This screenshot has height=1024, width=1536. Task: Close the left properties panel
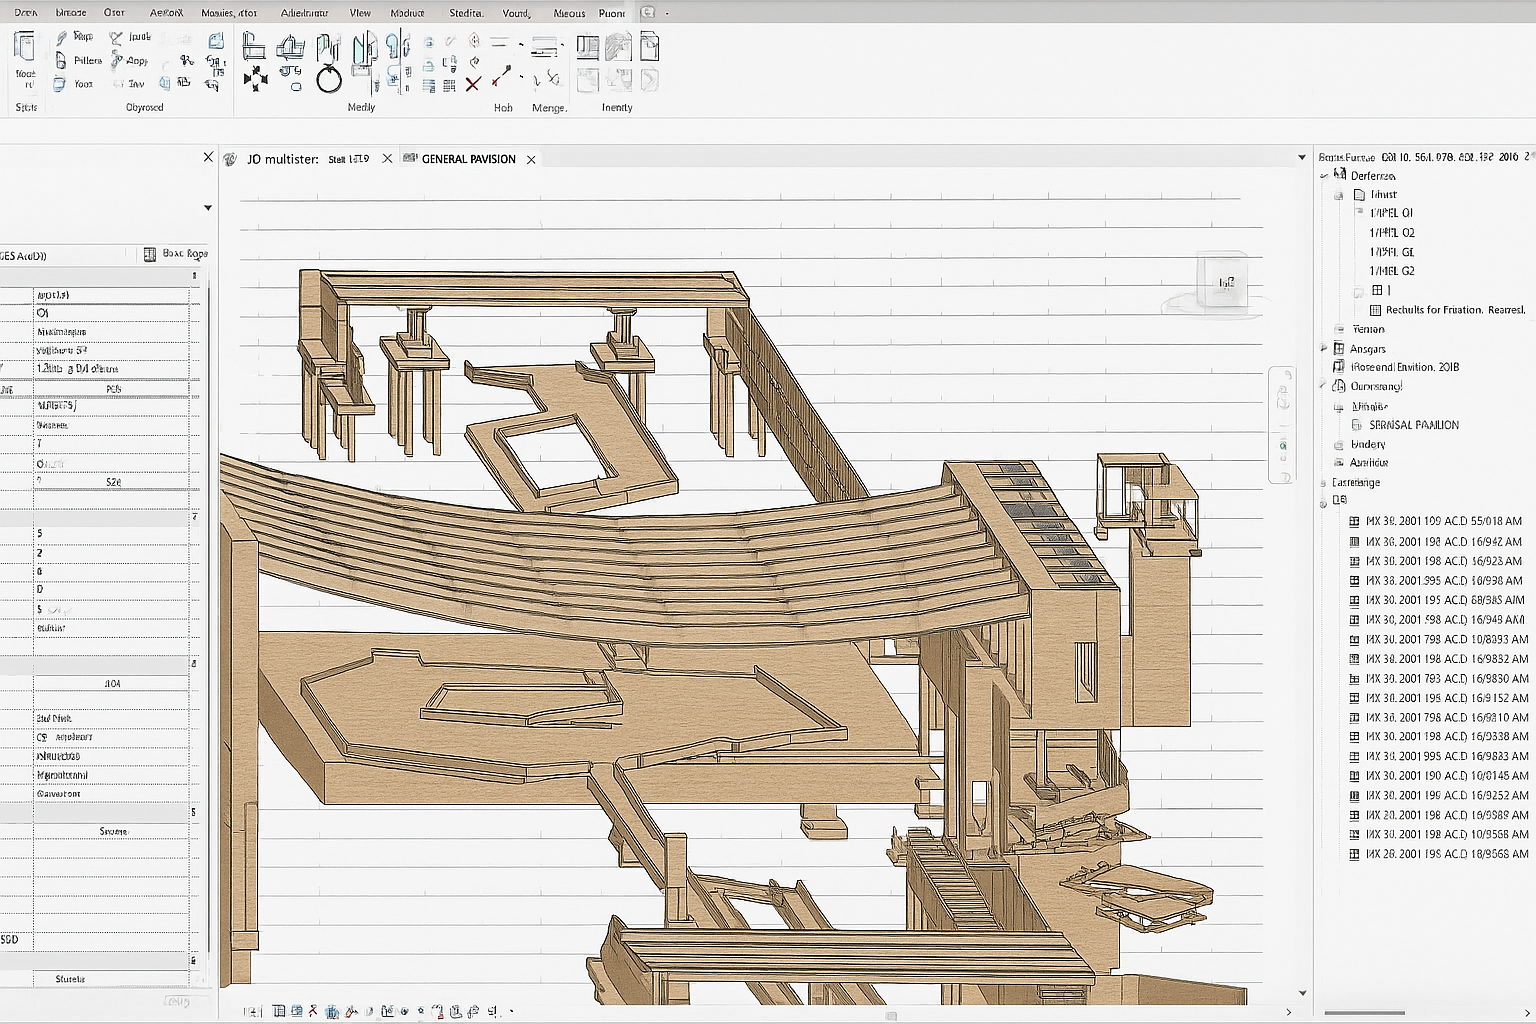coord(208,157)
